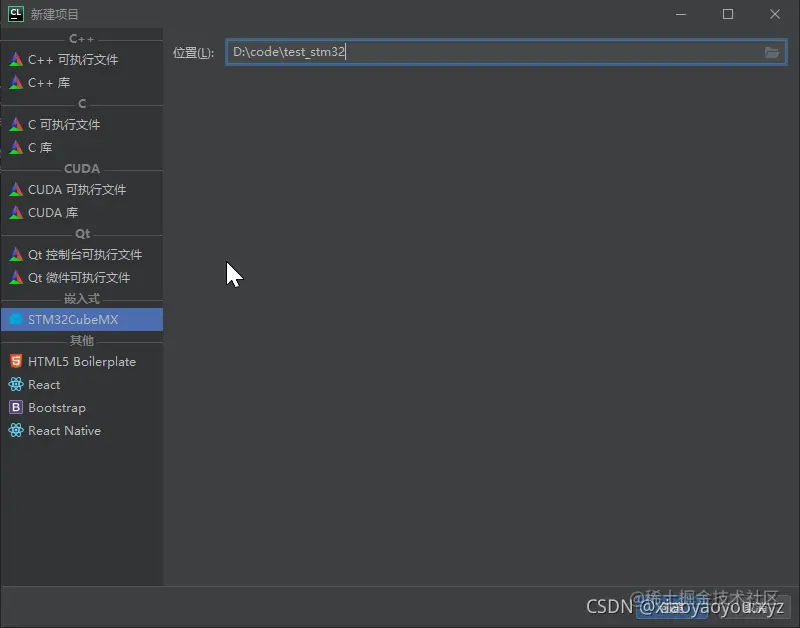Viewport: 800px width, 628px height.
Task: Close the 新建项目 dialog
Action: click(774, 14)
